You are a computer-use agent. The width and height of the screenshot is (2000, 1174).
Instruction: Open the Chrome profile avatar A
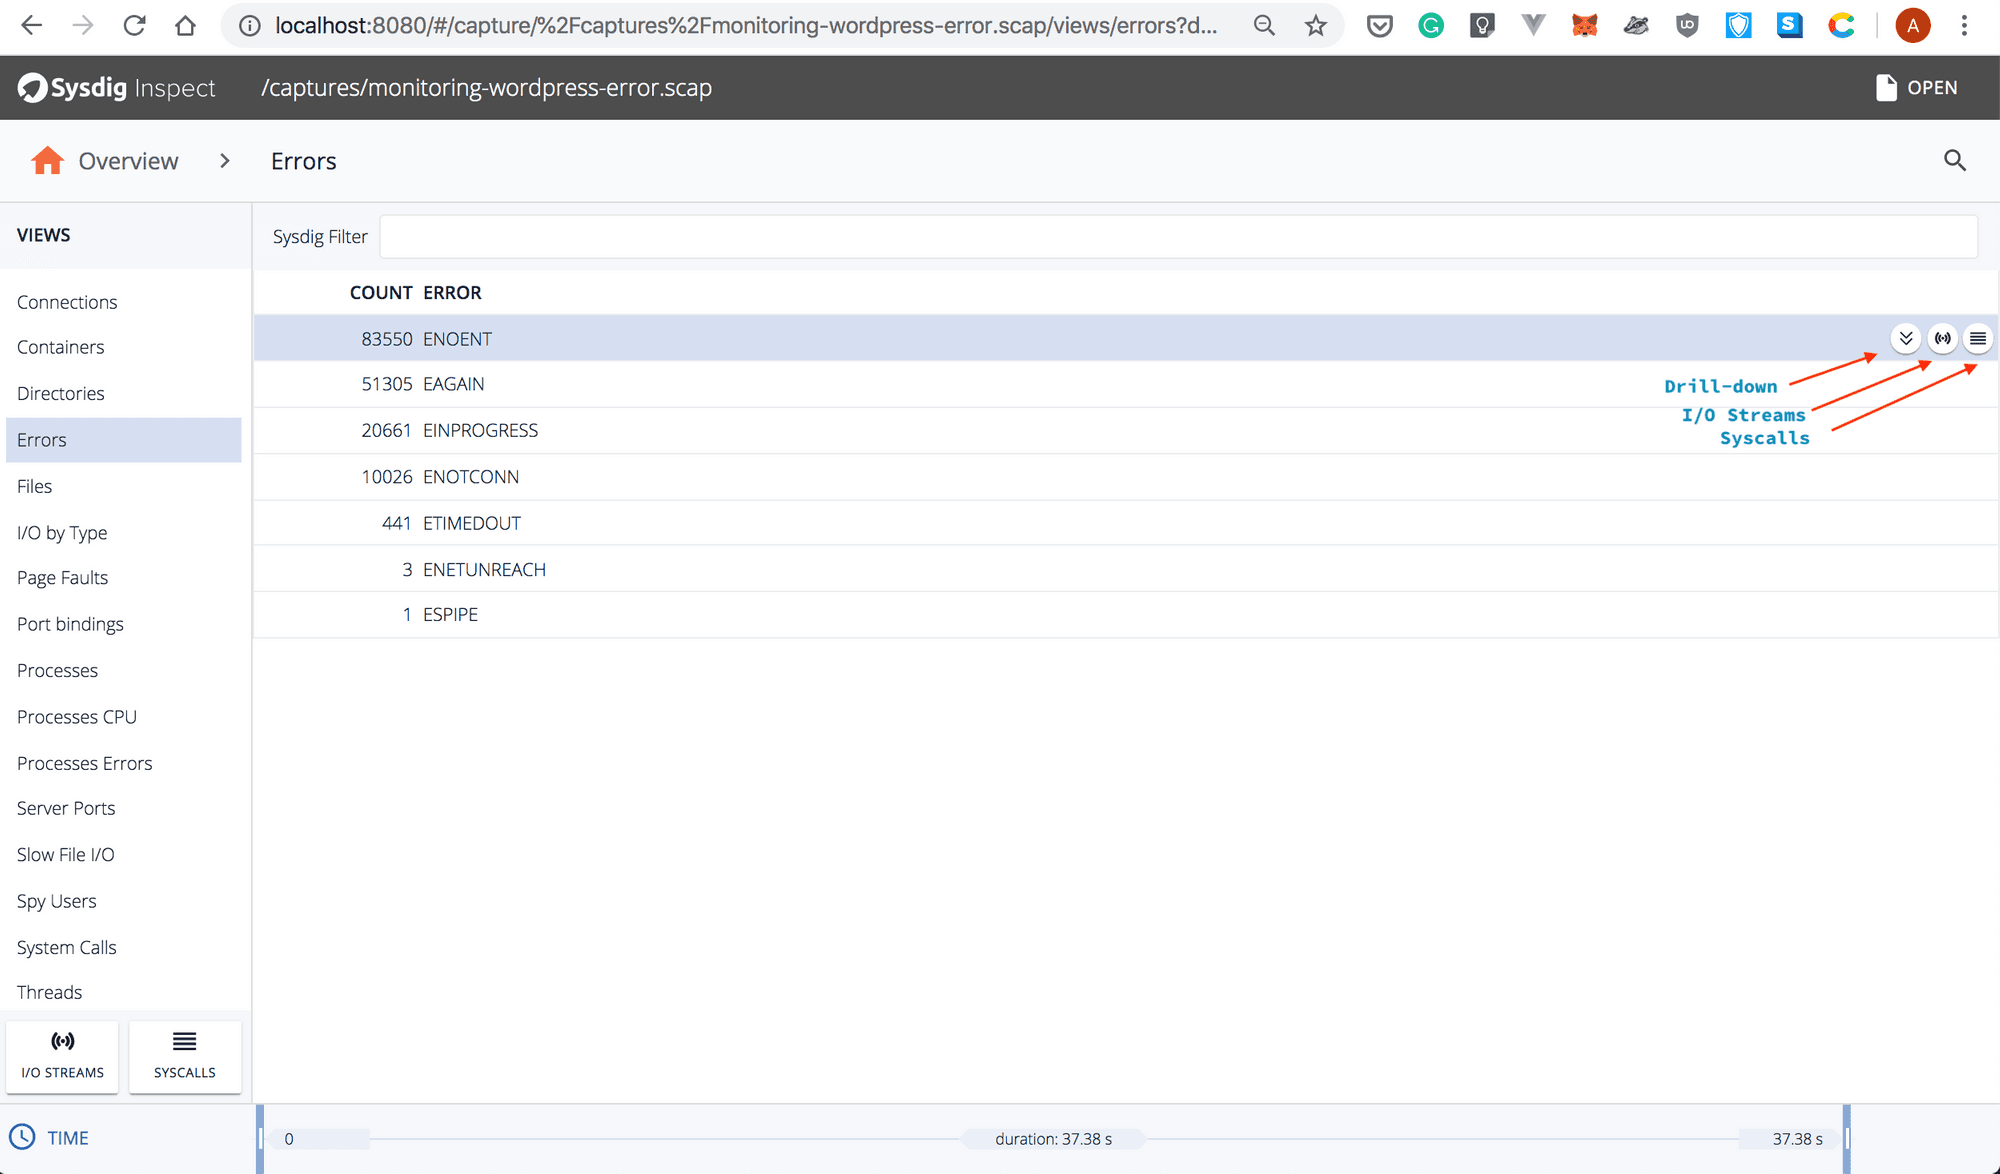[x=1913, y=26]
